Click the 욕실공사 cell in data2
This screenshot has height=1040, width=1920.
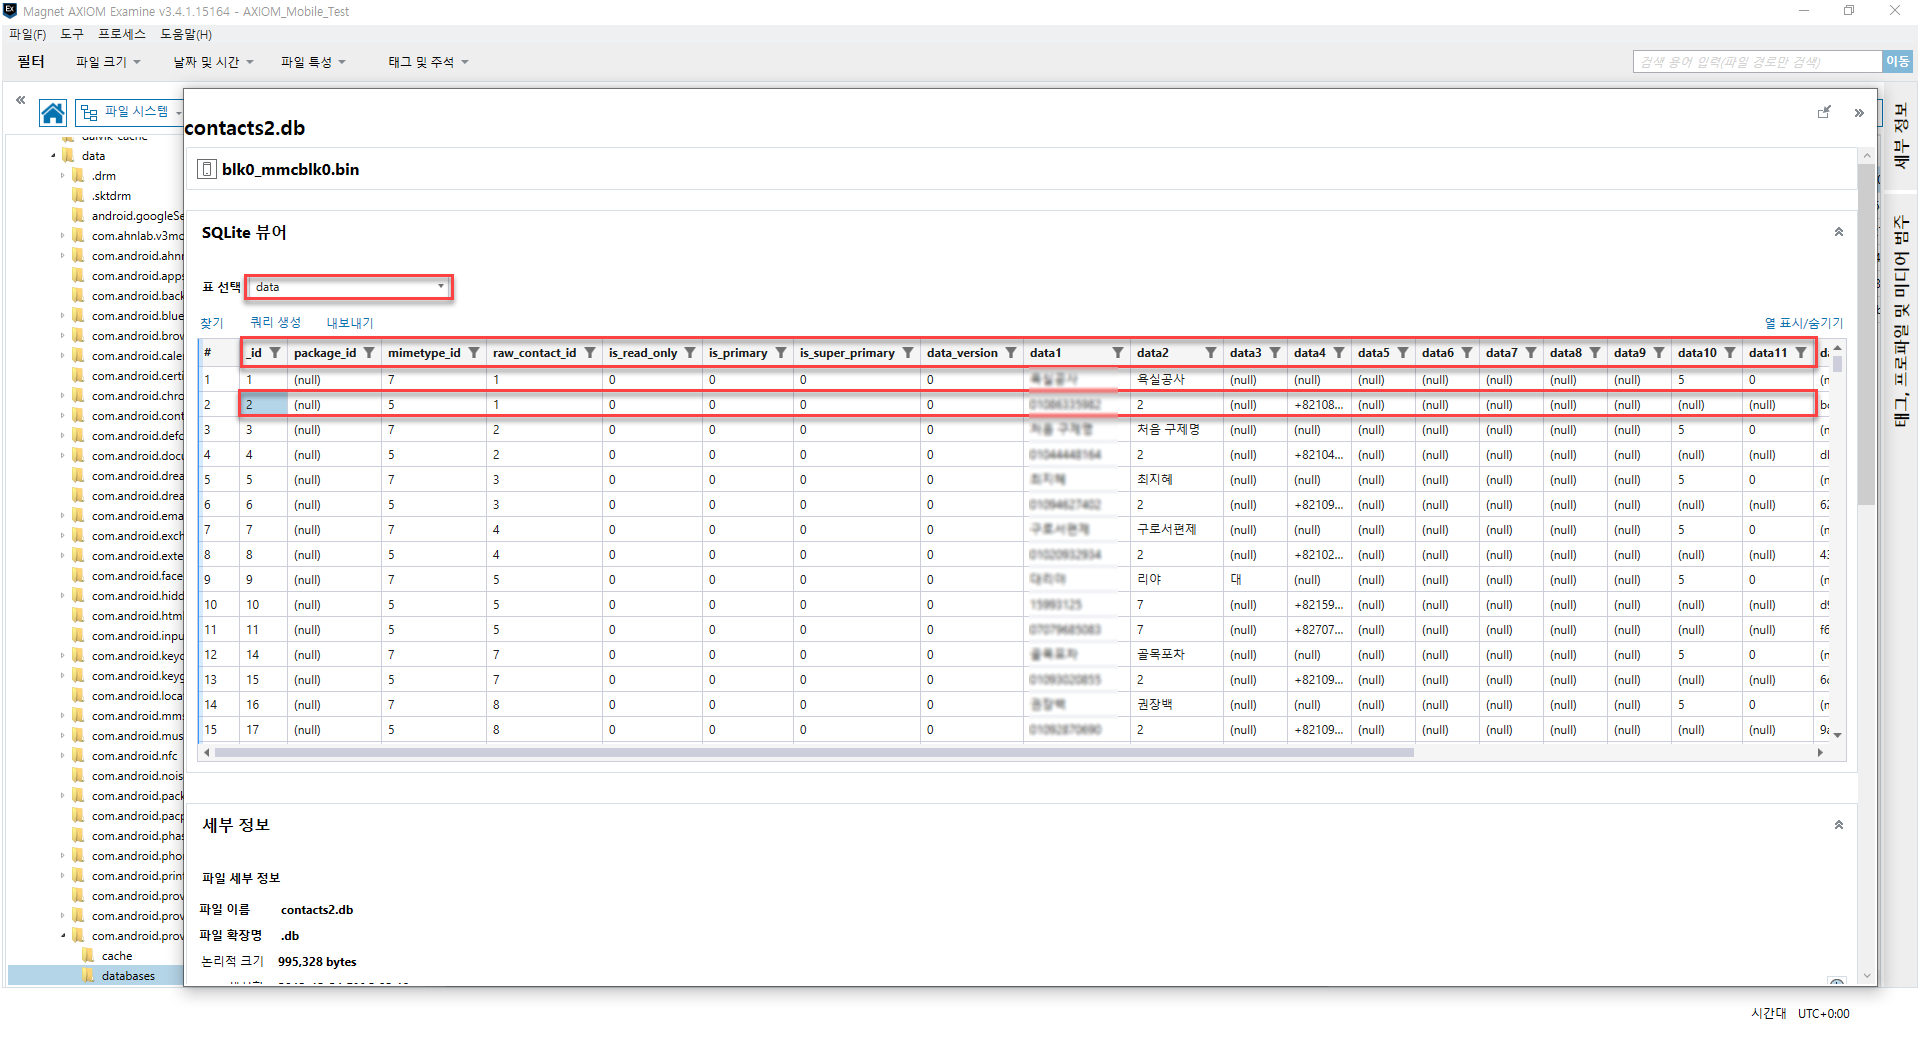coord(1176,380)
